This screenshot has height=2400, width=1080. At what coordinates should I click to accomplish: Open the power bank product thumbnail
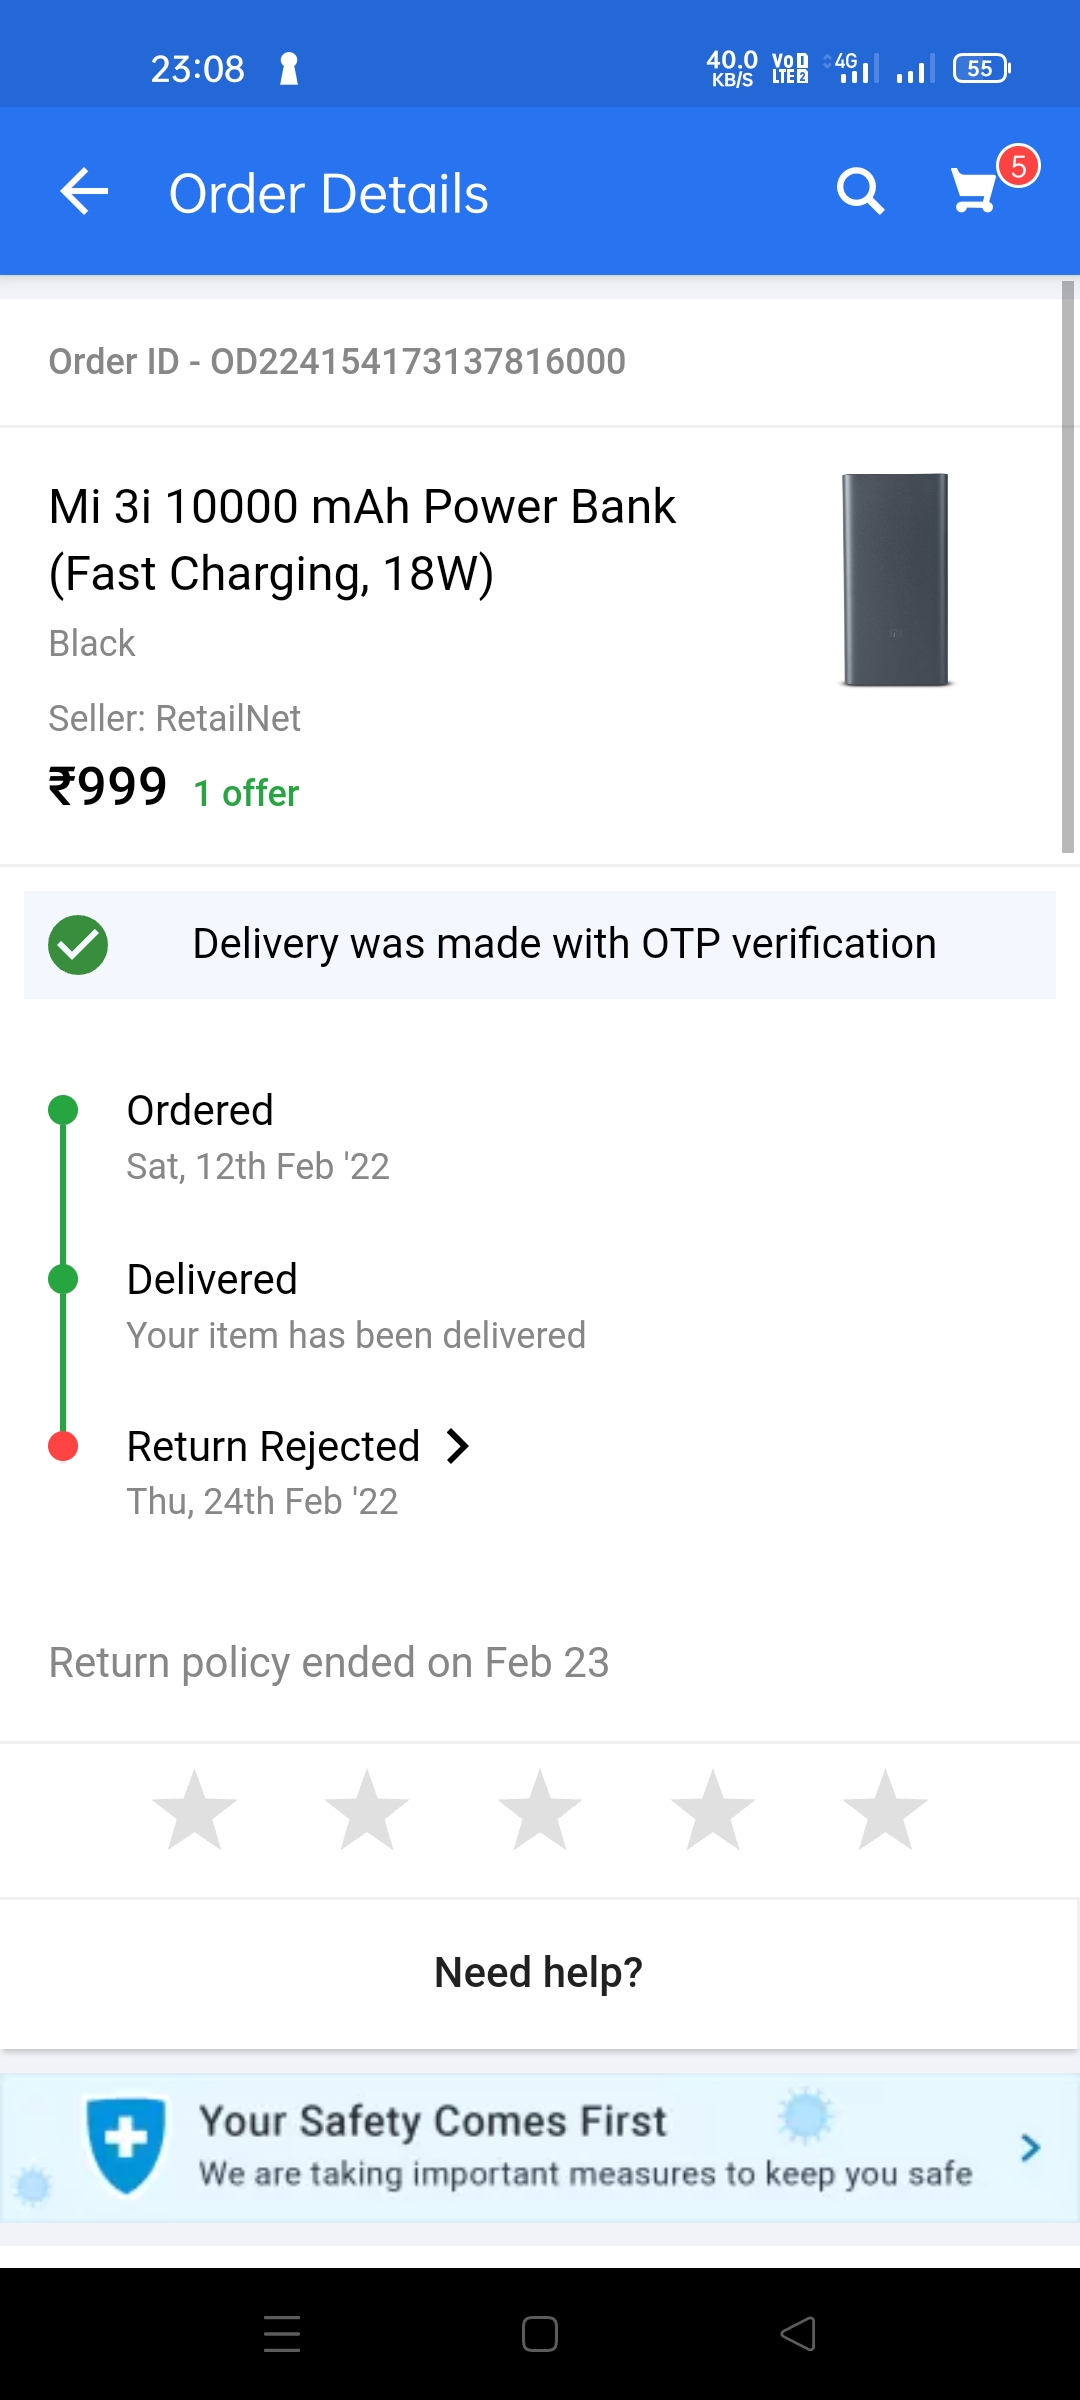895,580
